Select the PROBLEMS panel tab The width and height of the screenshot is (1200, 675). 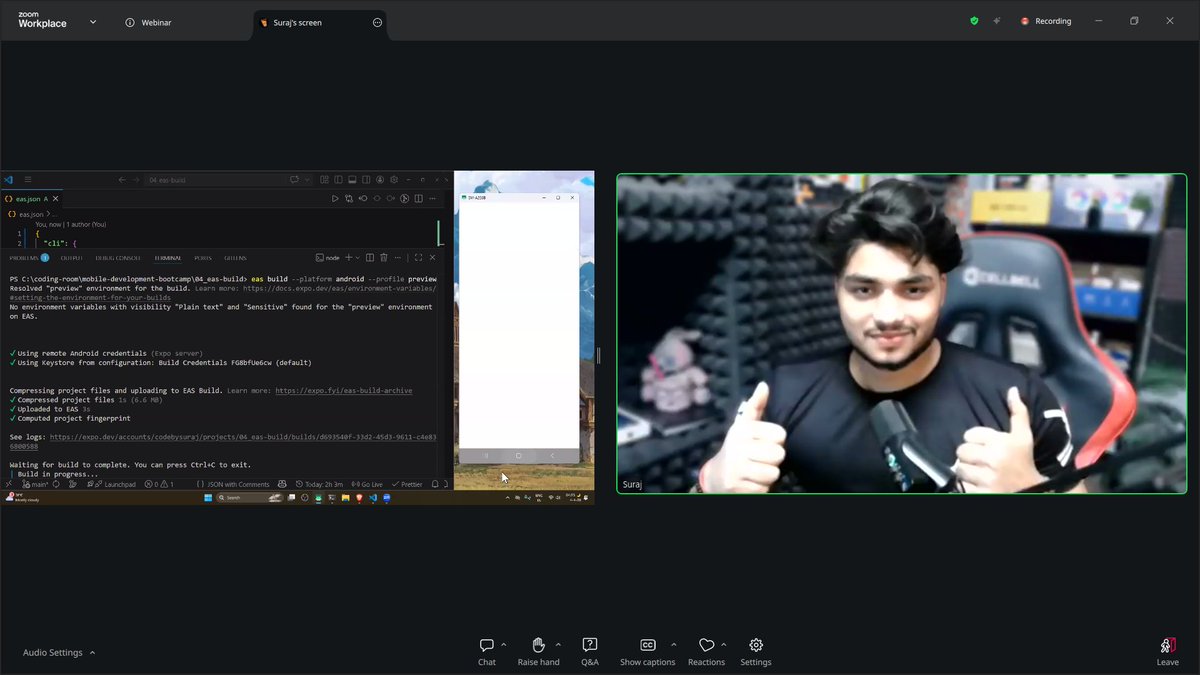pyautogui.click(x=25, y=257)
